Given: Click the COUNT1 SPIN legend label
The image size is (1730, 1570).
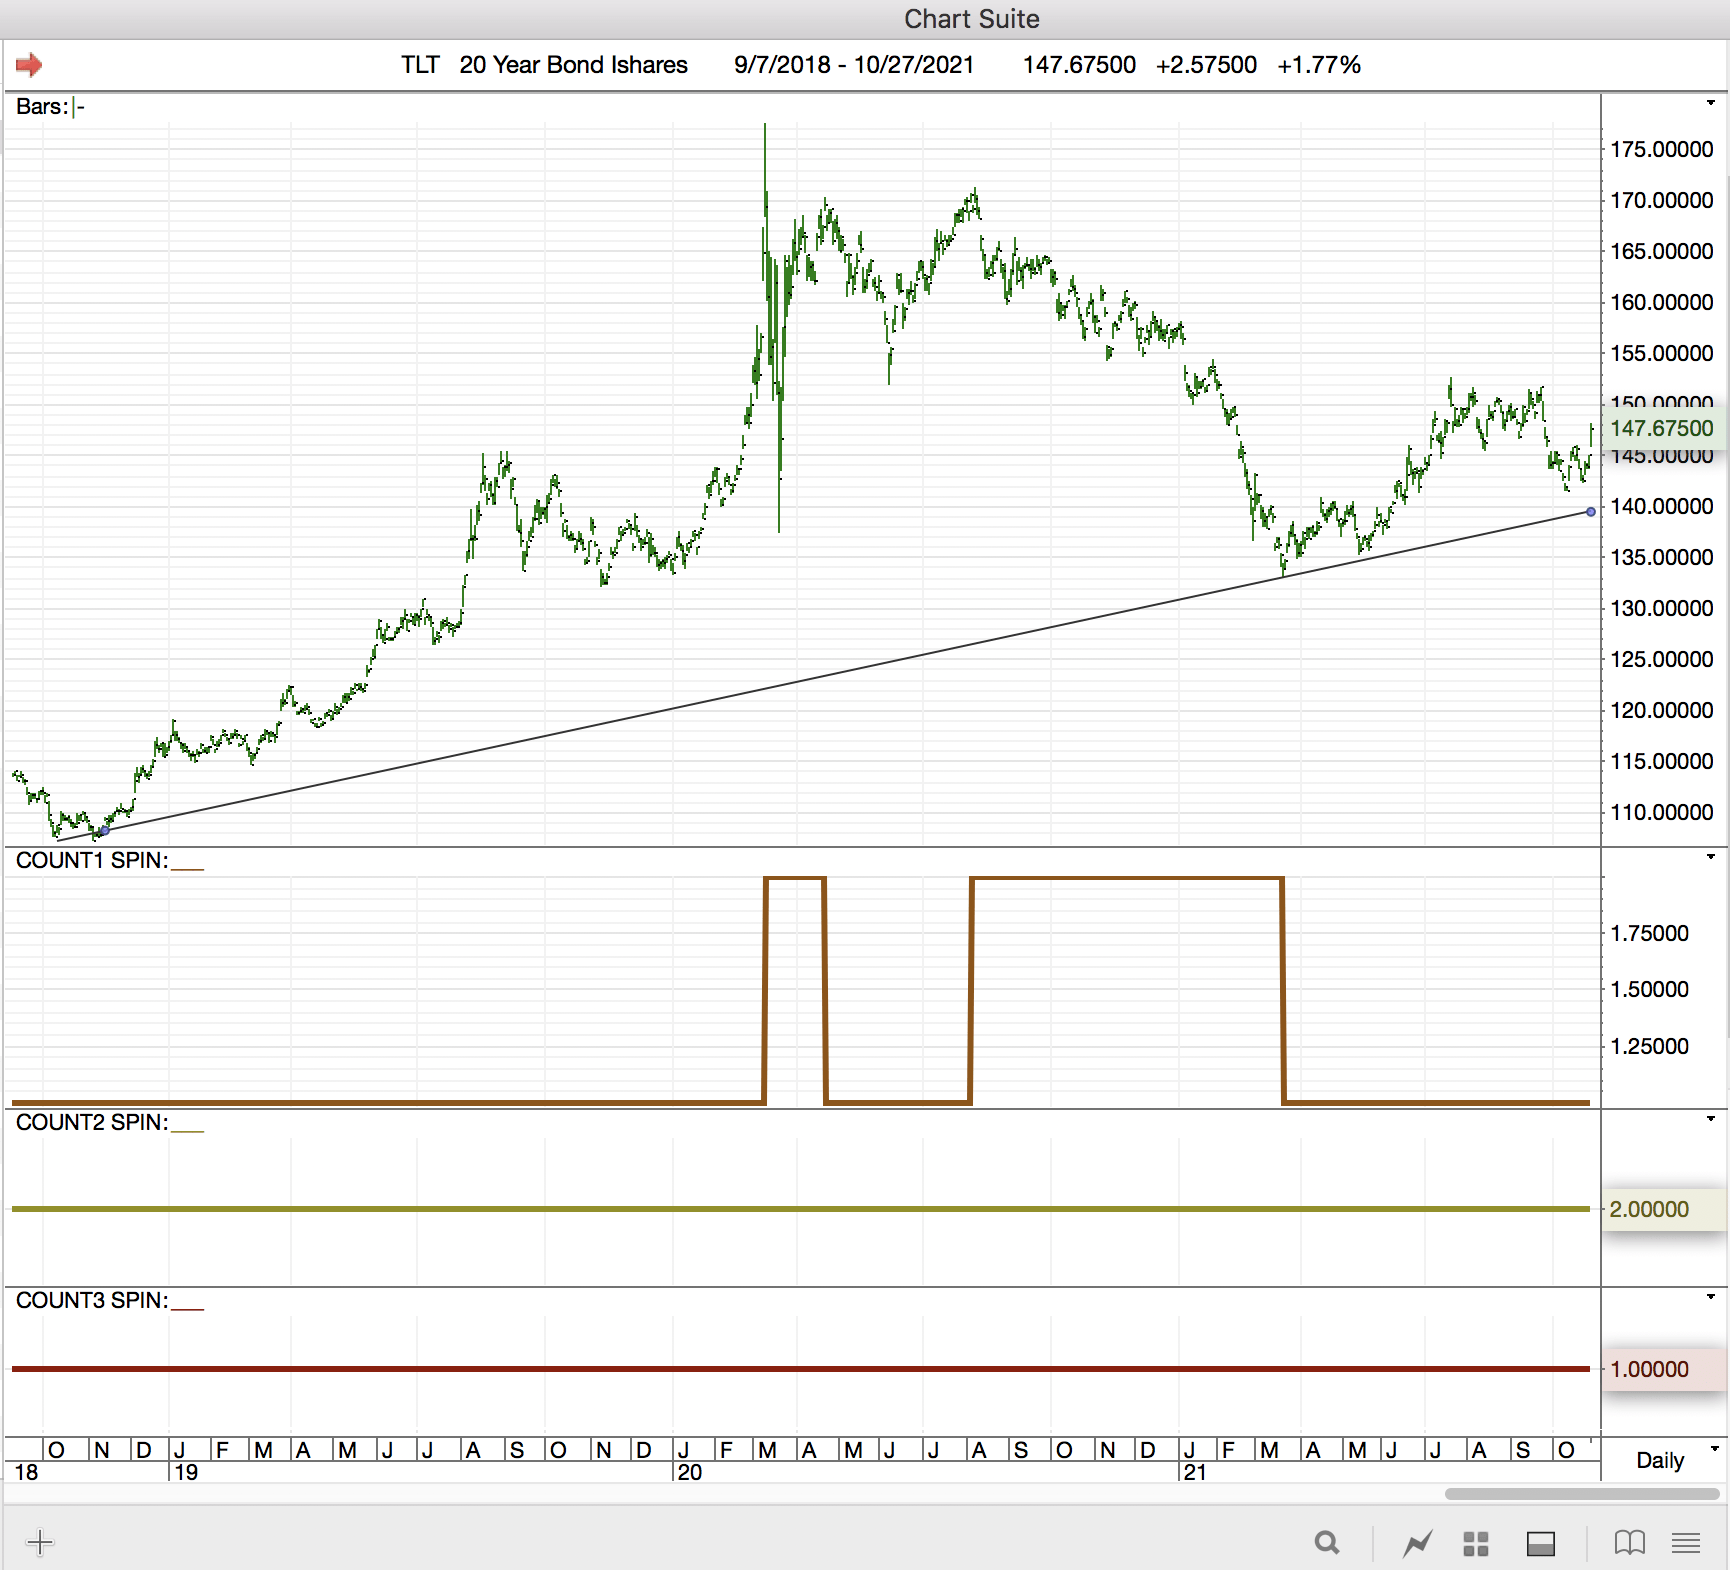Looking at the screenshot, I should click(92, 861).
